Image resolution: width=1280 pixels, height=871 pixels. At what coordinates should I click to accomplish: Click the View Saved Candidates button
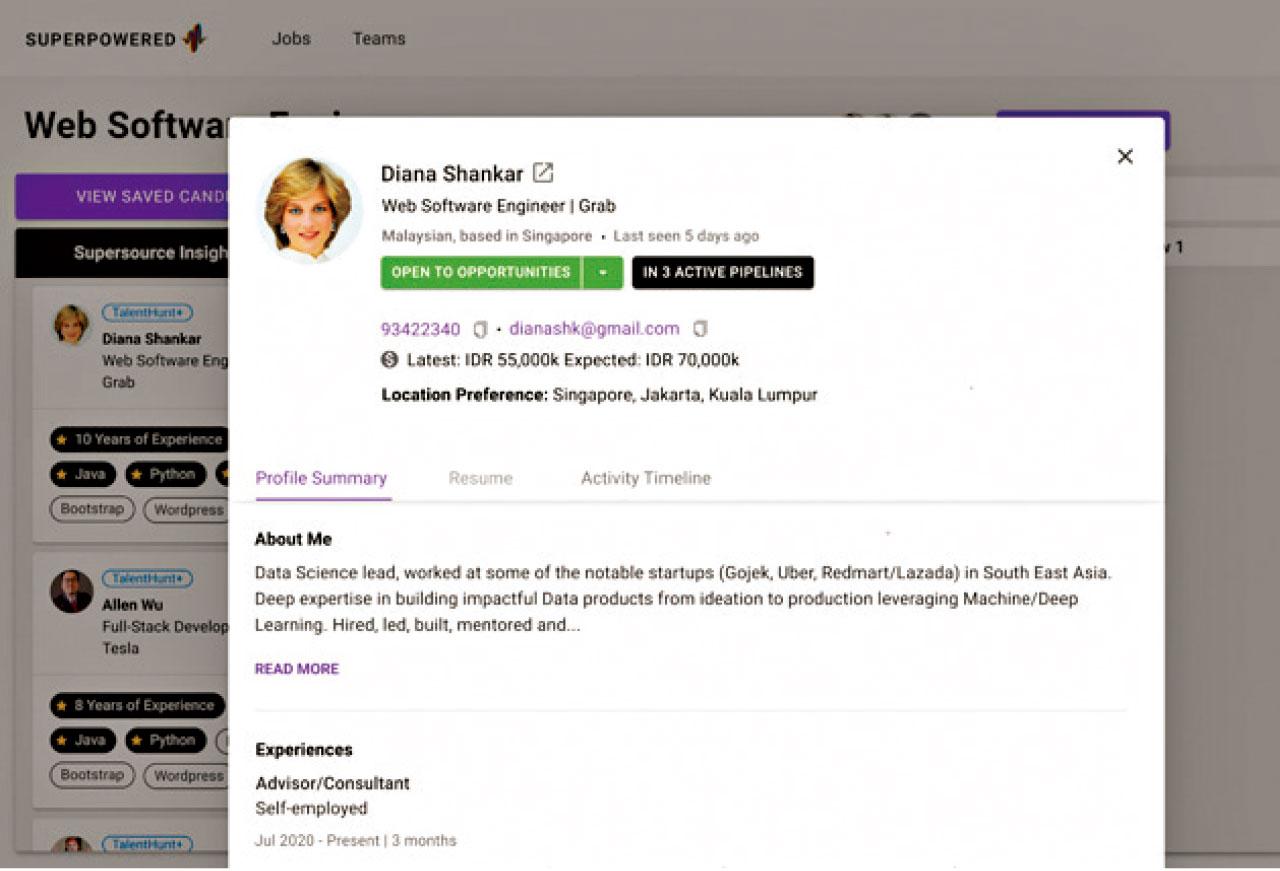coord(122,197)
